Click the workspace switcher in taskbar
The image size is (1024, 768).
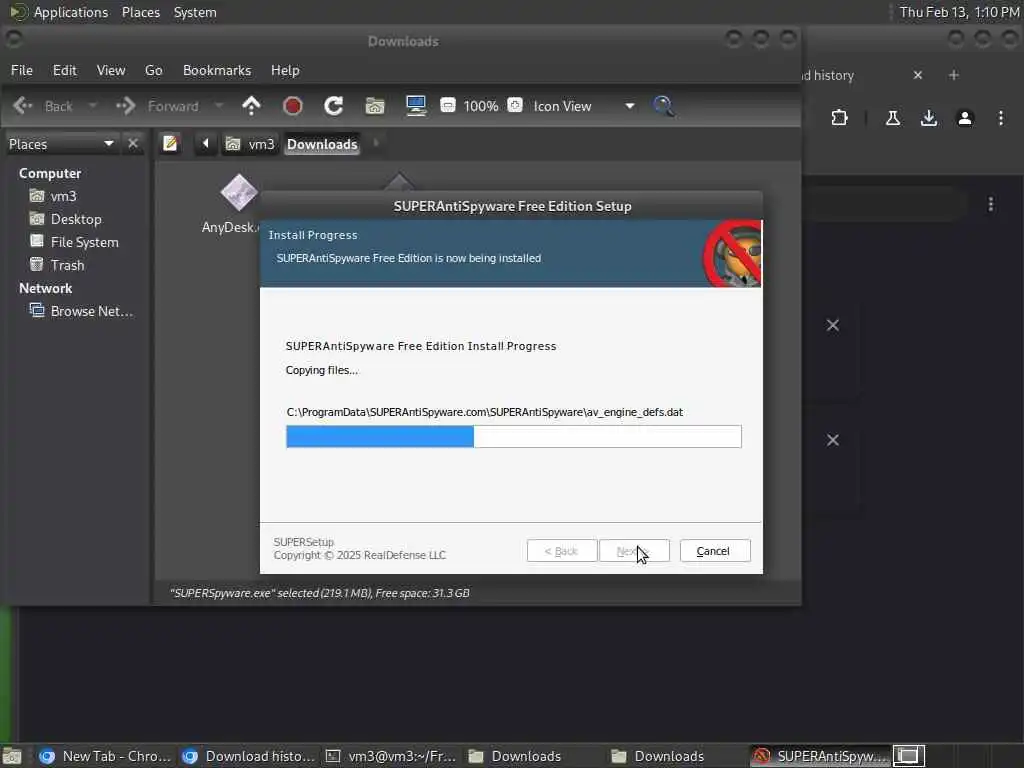click(908, 756)
